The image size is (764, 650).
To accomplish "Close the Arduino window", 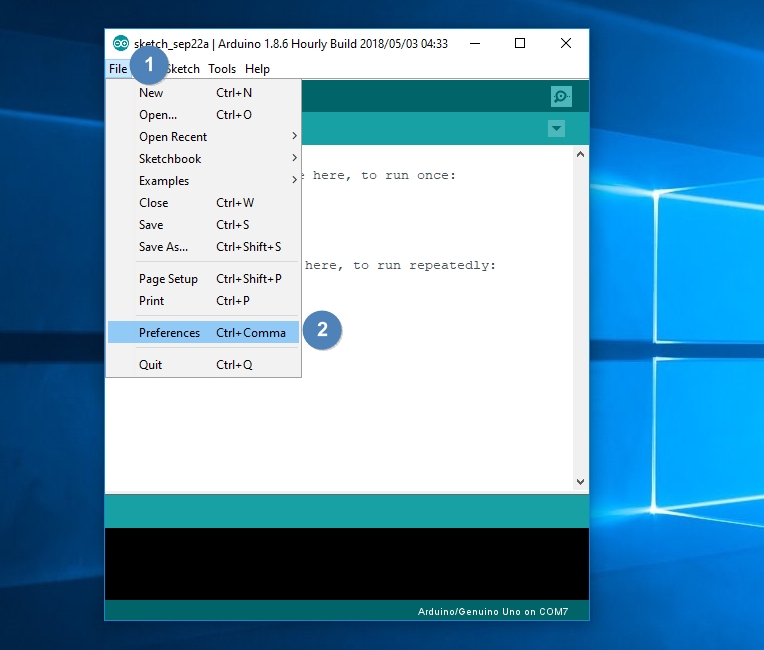I will (566, 43).
